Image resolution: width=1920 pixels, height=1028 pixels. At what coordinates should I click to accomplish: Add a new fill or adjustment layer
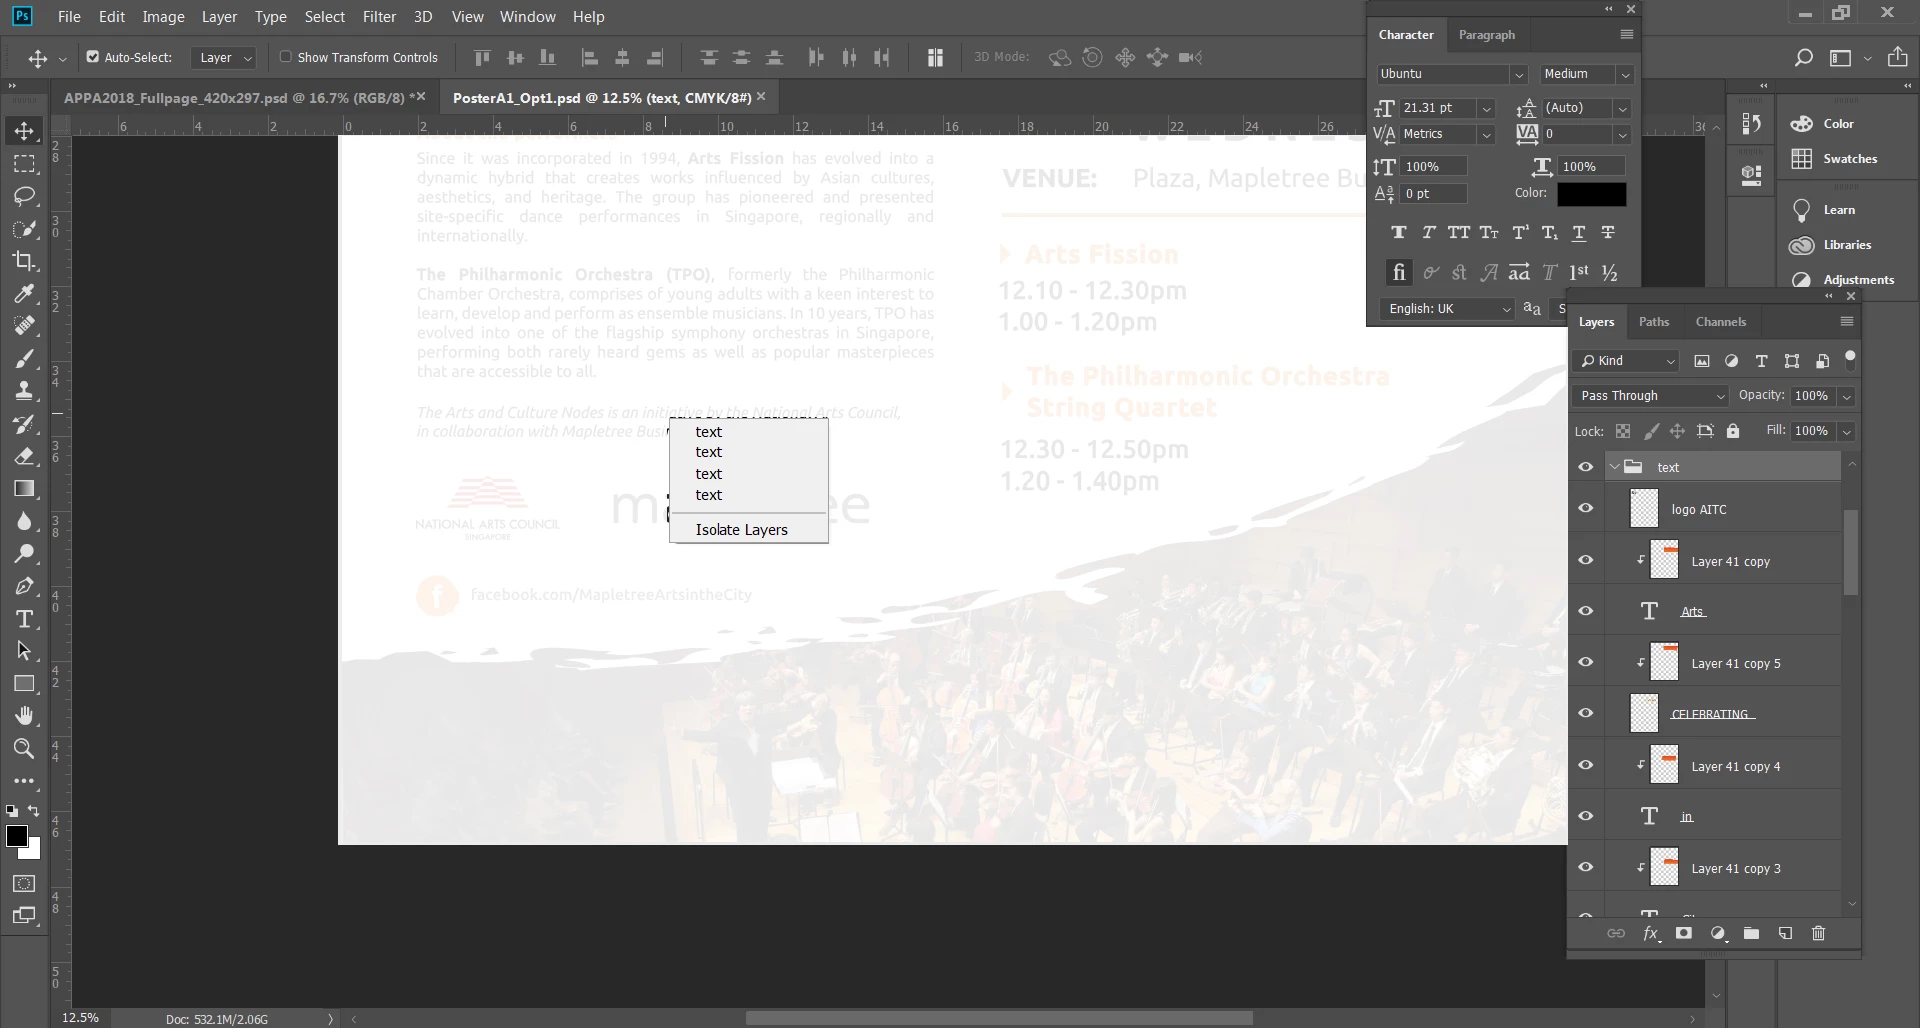tap(1718, 933)
